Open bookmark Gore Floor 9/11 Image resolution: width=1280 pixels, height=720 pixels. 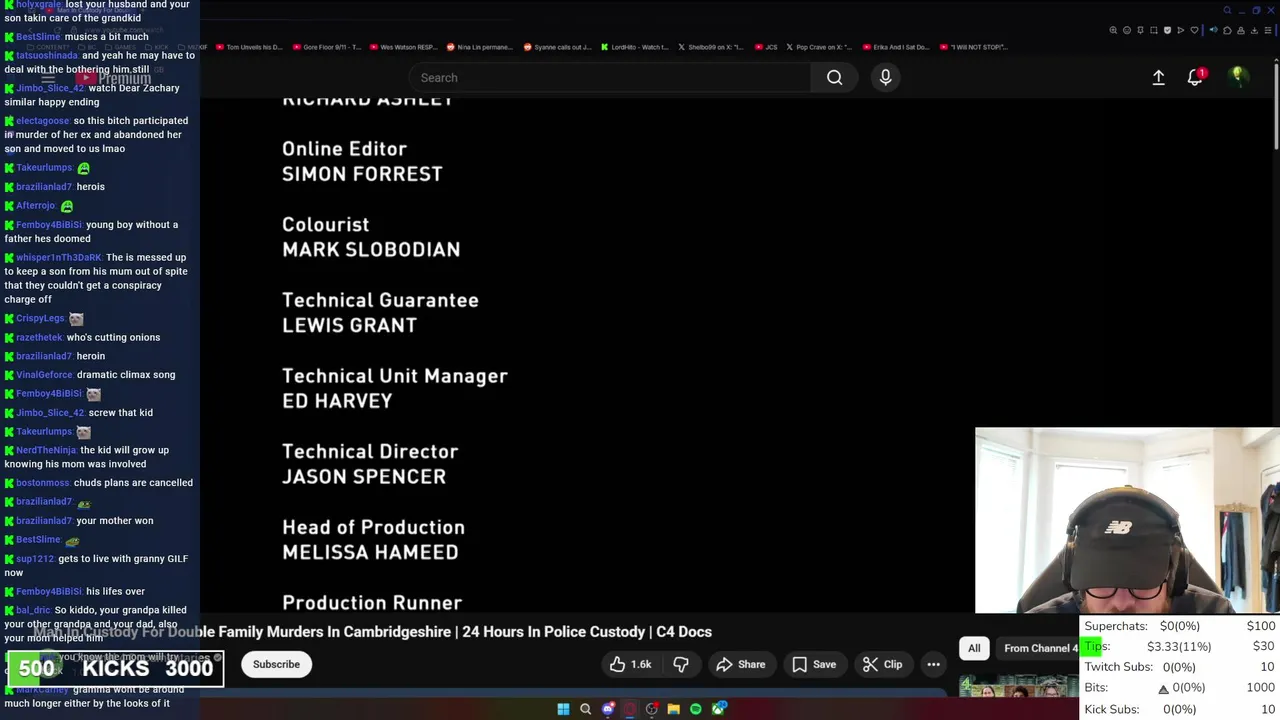(325, 47)
